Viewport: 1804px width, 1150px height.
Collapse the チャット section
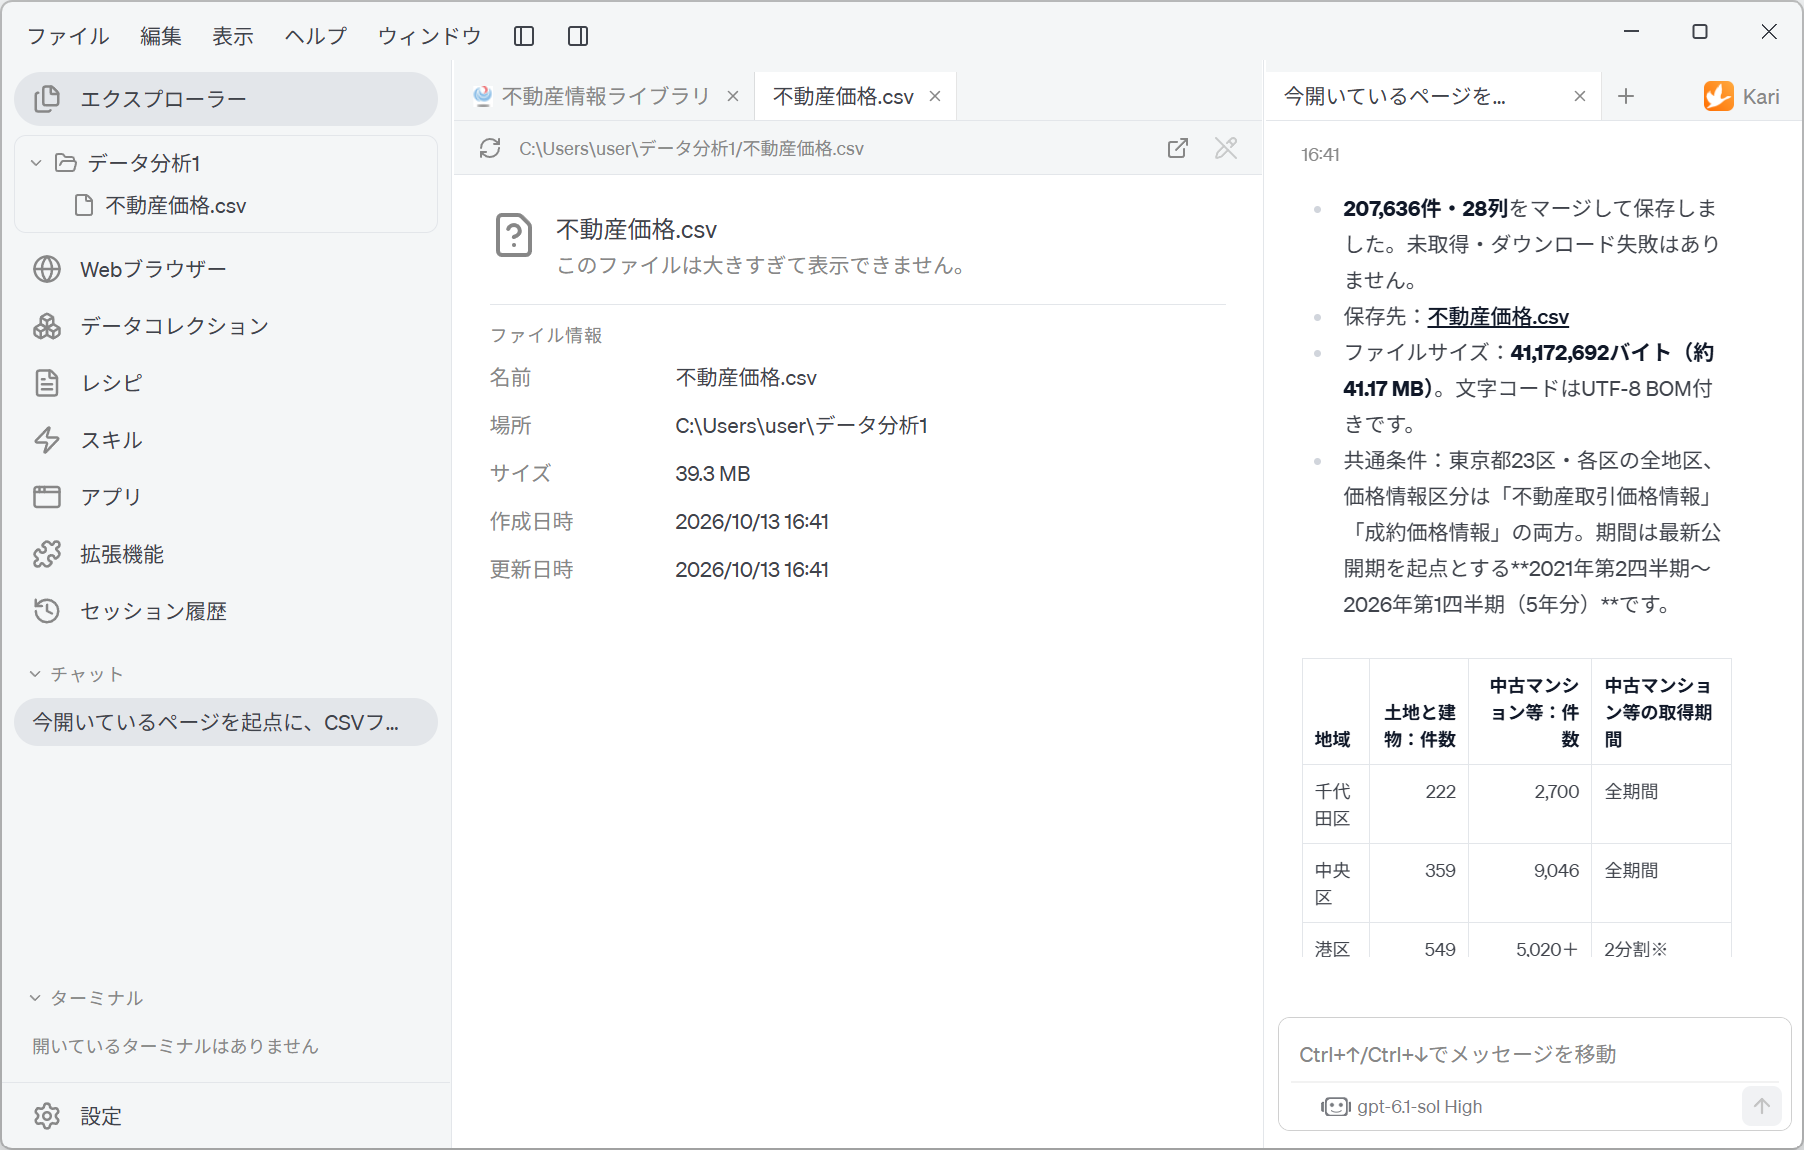coord(35,674)
